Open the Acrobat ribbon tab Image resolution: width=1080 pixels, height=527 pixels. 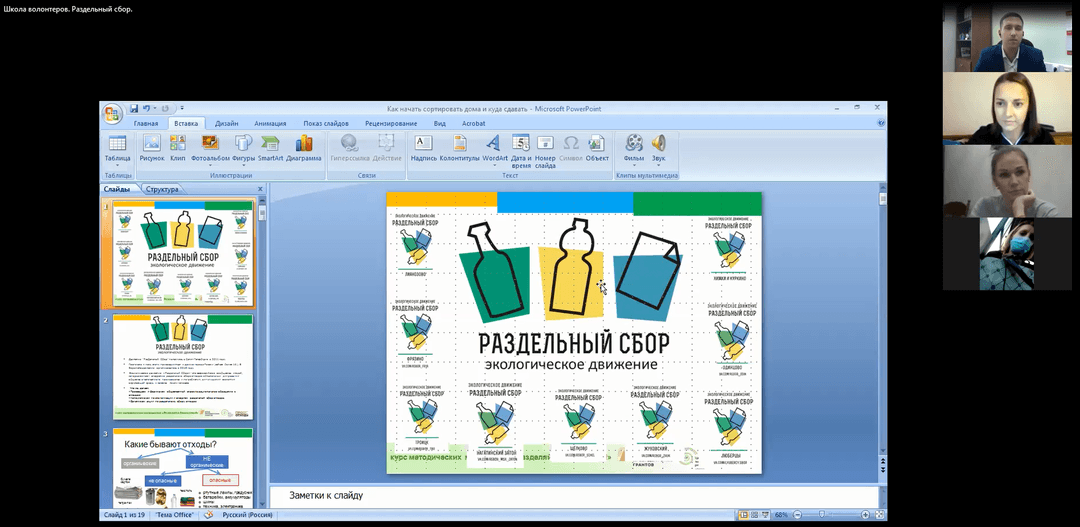point(473,123)
